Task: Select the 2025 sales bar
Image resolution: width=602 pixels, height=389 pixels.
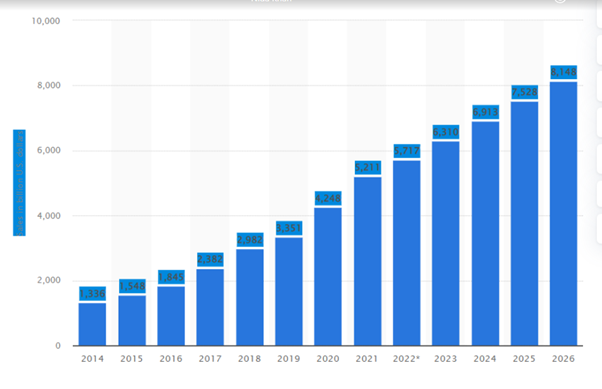Action: pyautogui.click(x=524, y=223)
